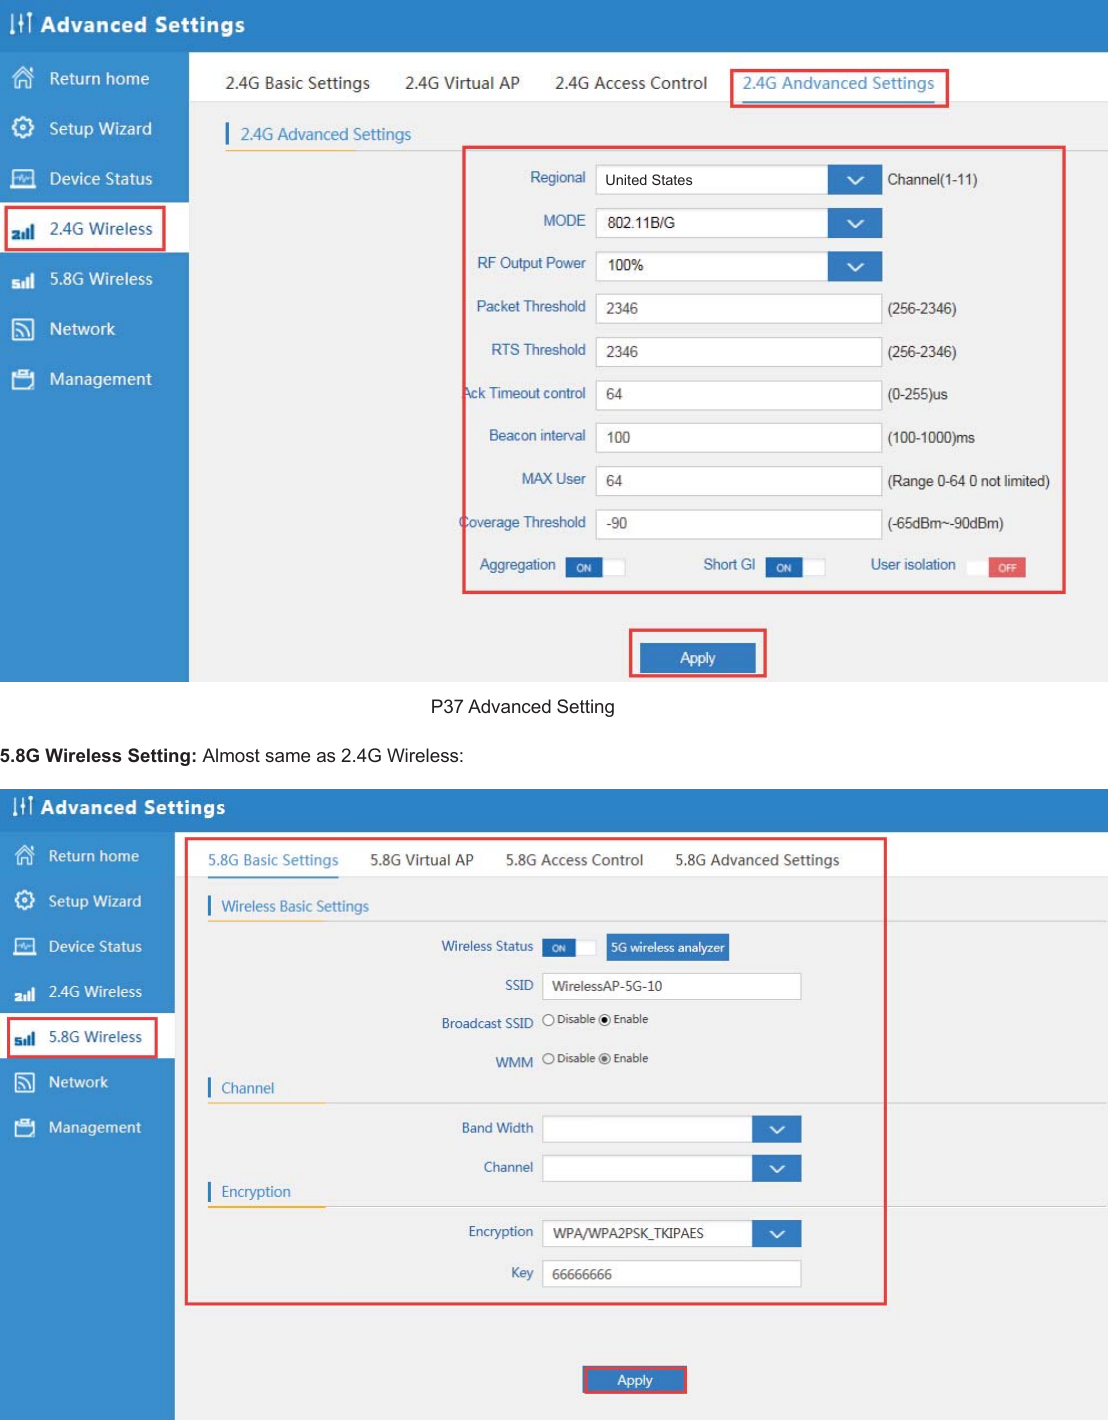Click the Management briefcase icon in bottom panel
Image resolution: width=1108 pixels, height=1420 pixels.
[25, 1127]
